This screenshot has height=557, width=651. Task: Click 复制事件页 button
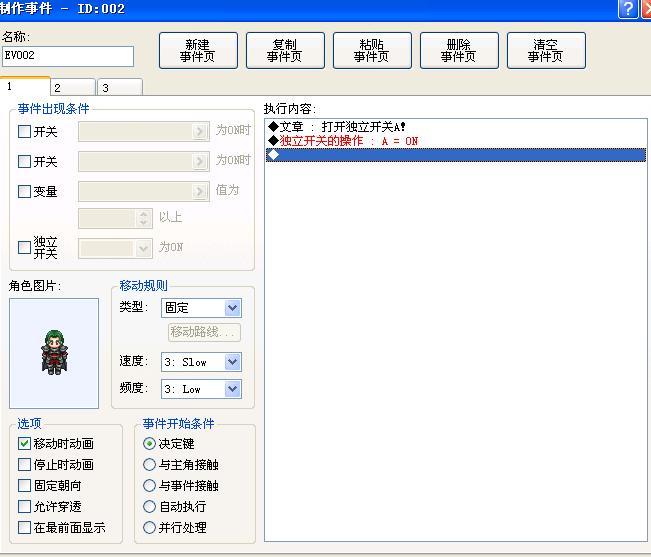point(285,50)
